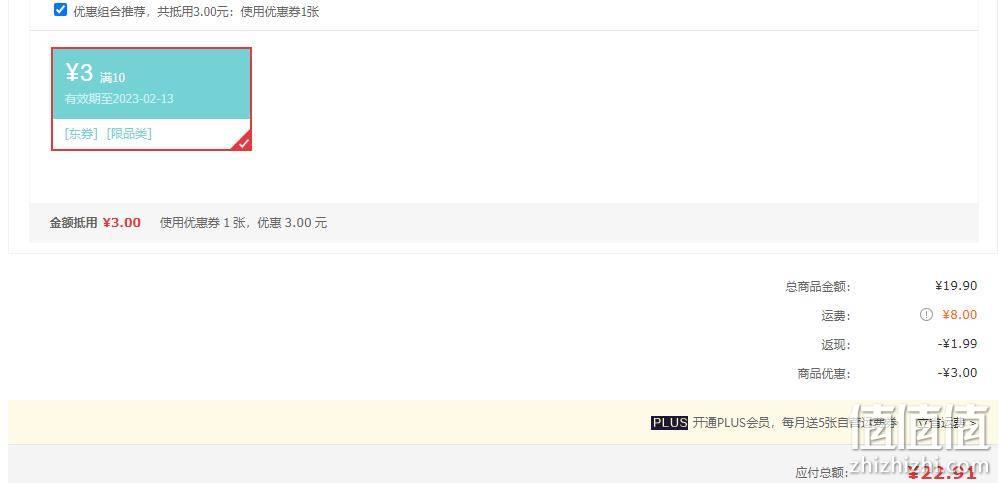The height and width of the screenshot is (483, 999).
Task: Click the shipping fee info icon
Action: point(926,315)
